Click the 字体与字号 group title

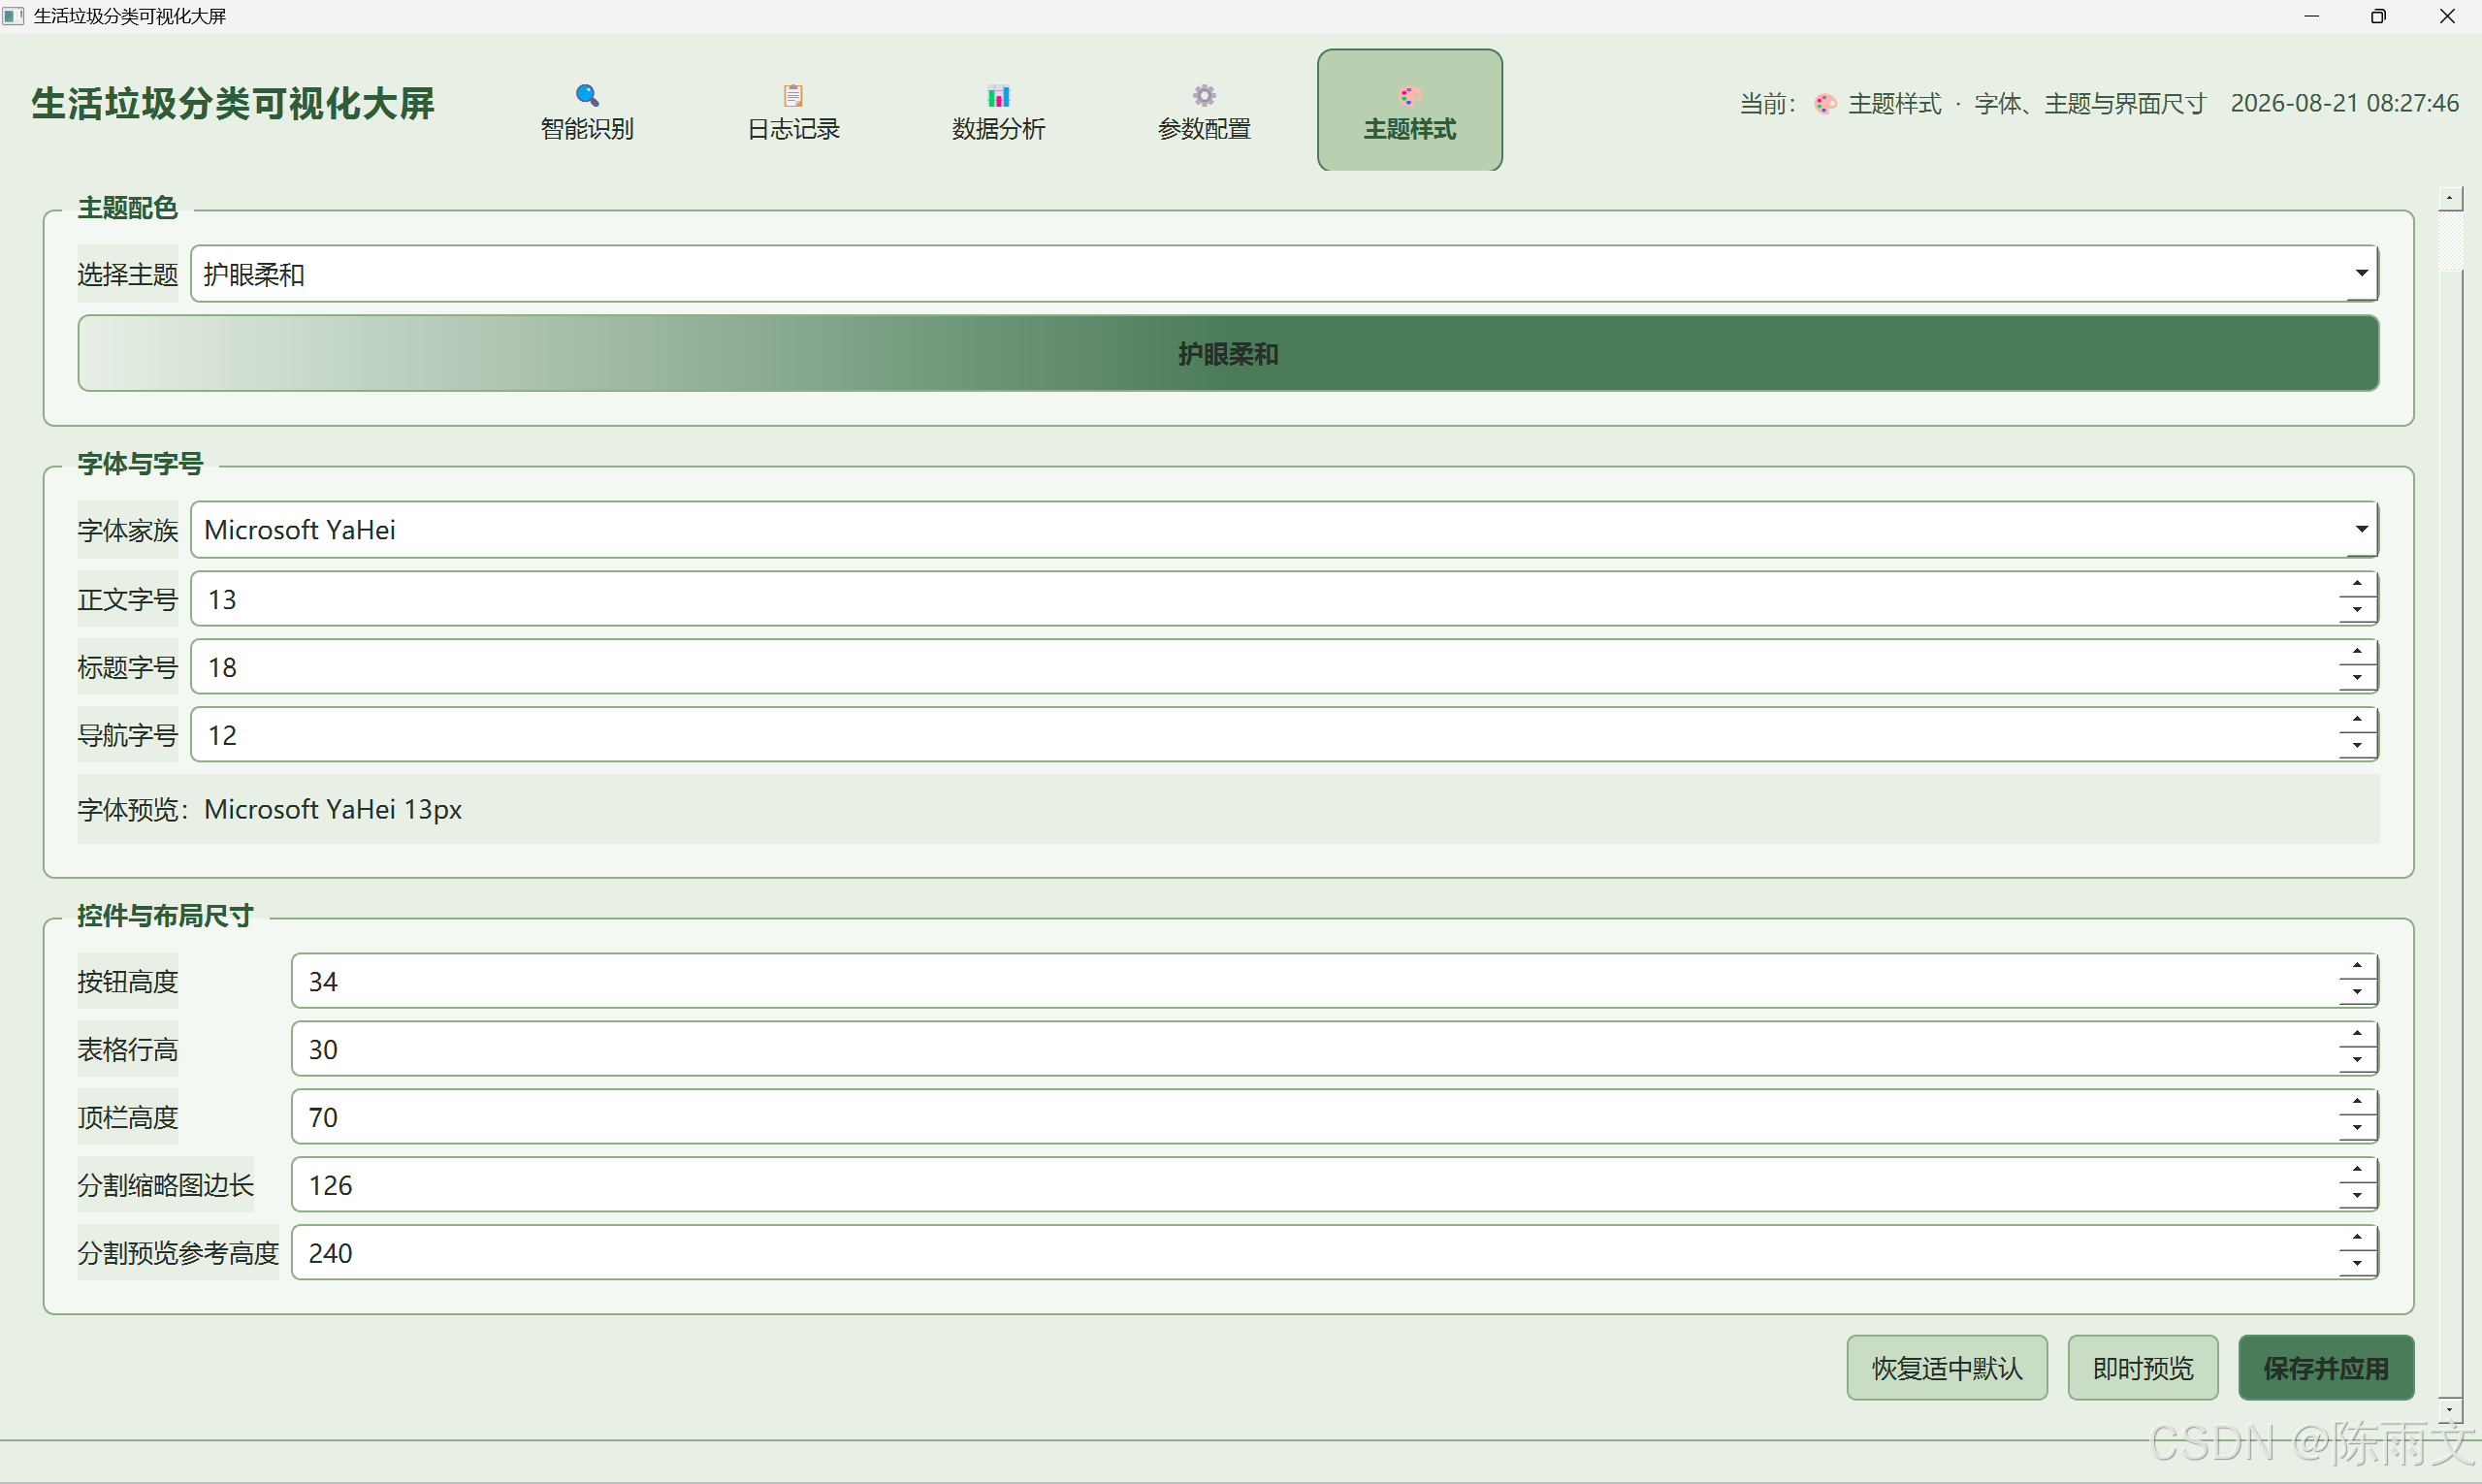click(140, 464)
